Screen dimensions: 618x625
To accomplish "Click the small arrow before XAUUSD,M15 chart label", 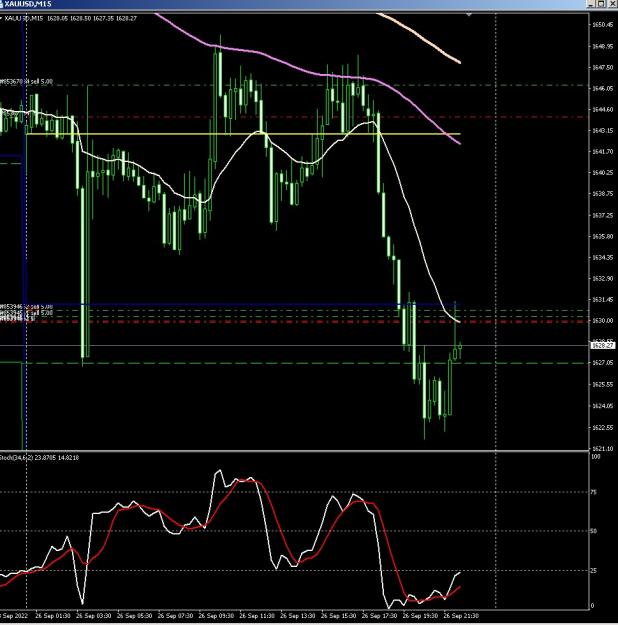I will (x=1, y=18).
